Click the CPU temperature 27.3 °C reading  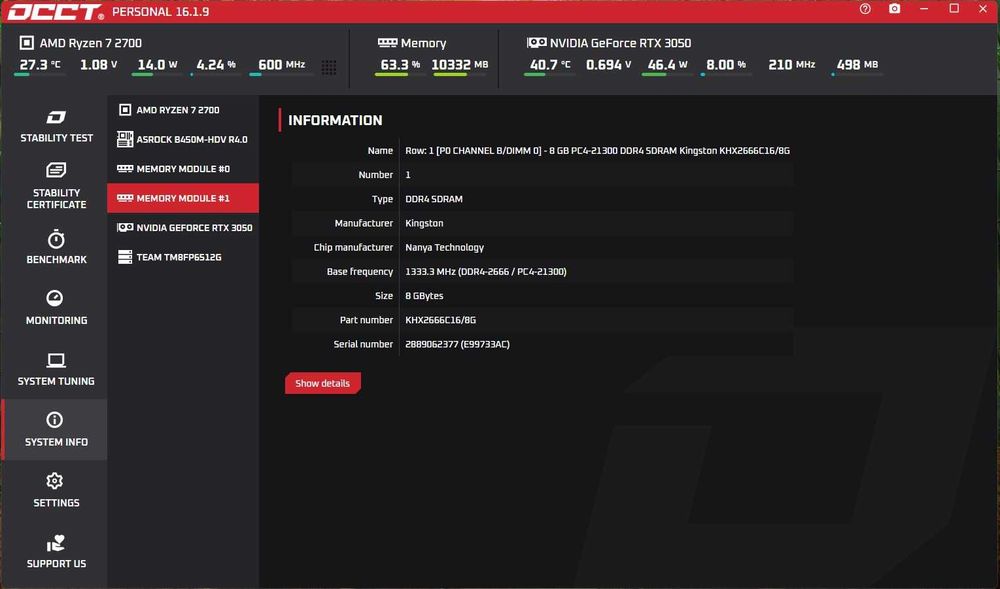tap(40, 64)
